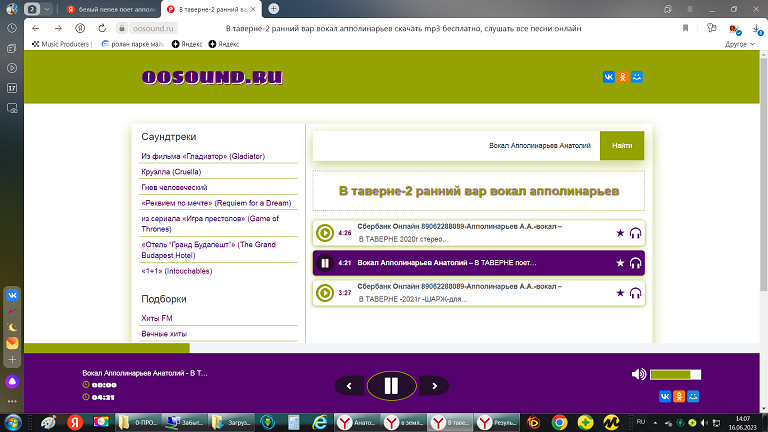Share via Odnoklassniki icon in the bottom player
The width and height of the screenshot is (768, 432).
pos(679,396)
